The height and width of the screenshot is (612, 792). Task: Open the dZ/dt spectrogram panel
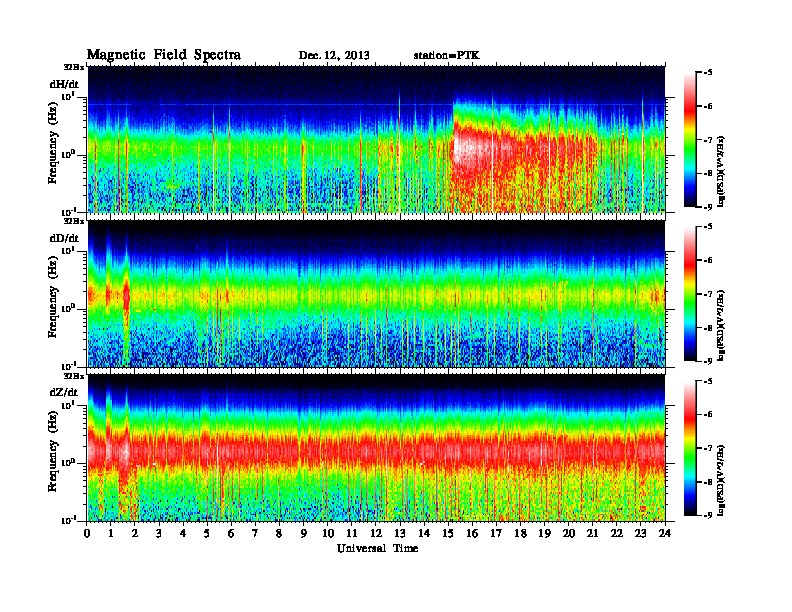click(x=376, y=448)
